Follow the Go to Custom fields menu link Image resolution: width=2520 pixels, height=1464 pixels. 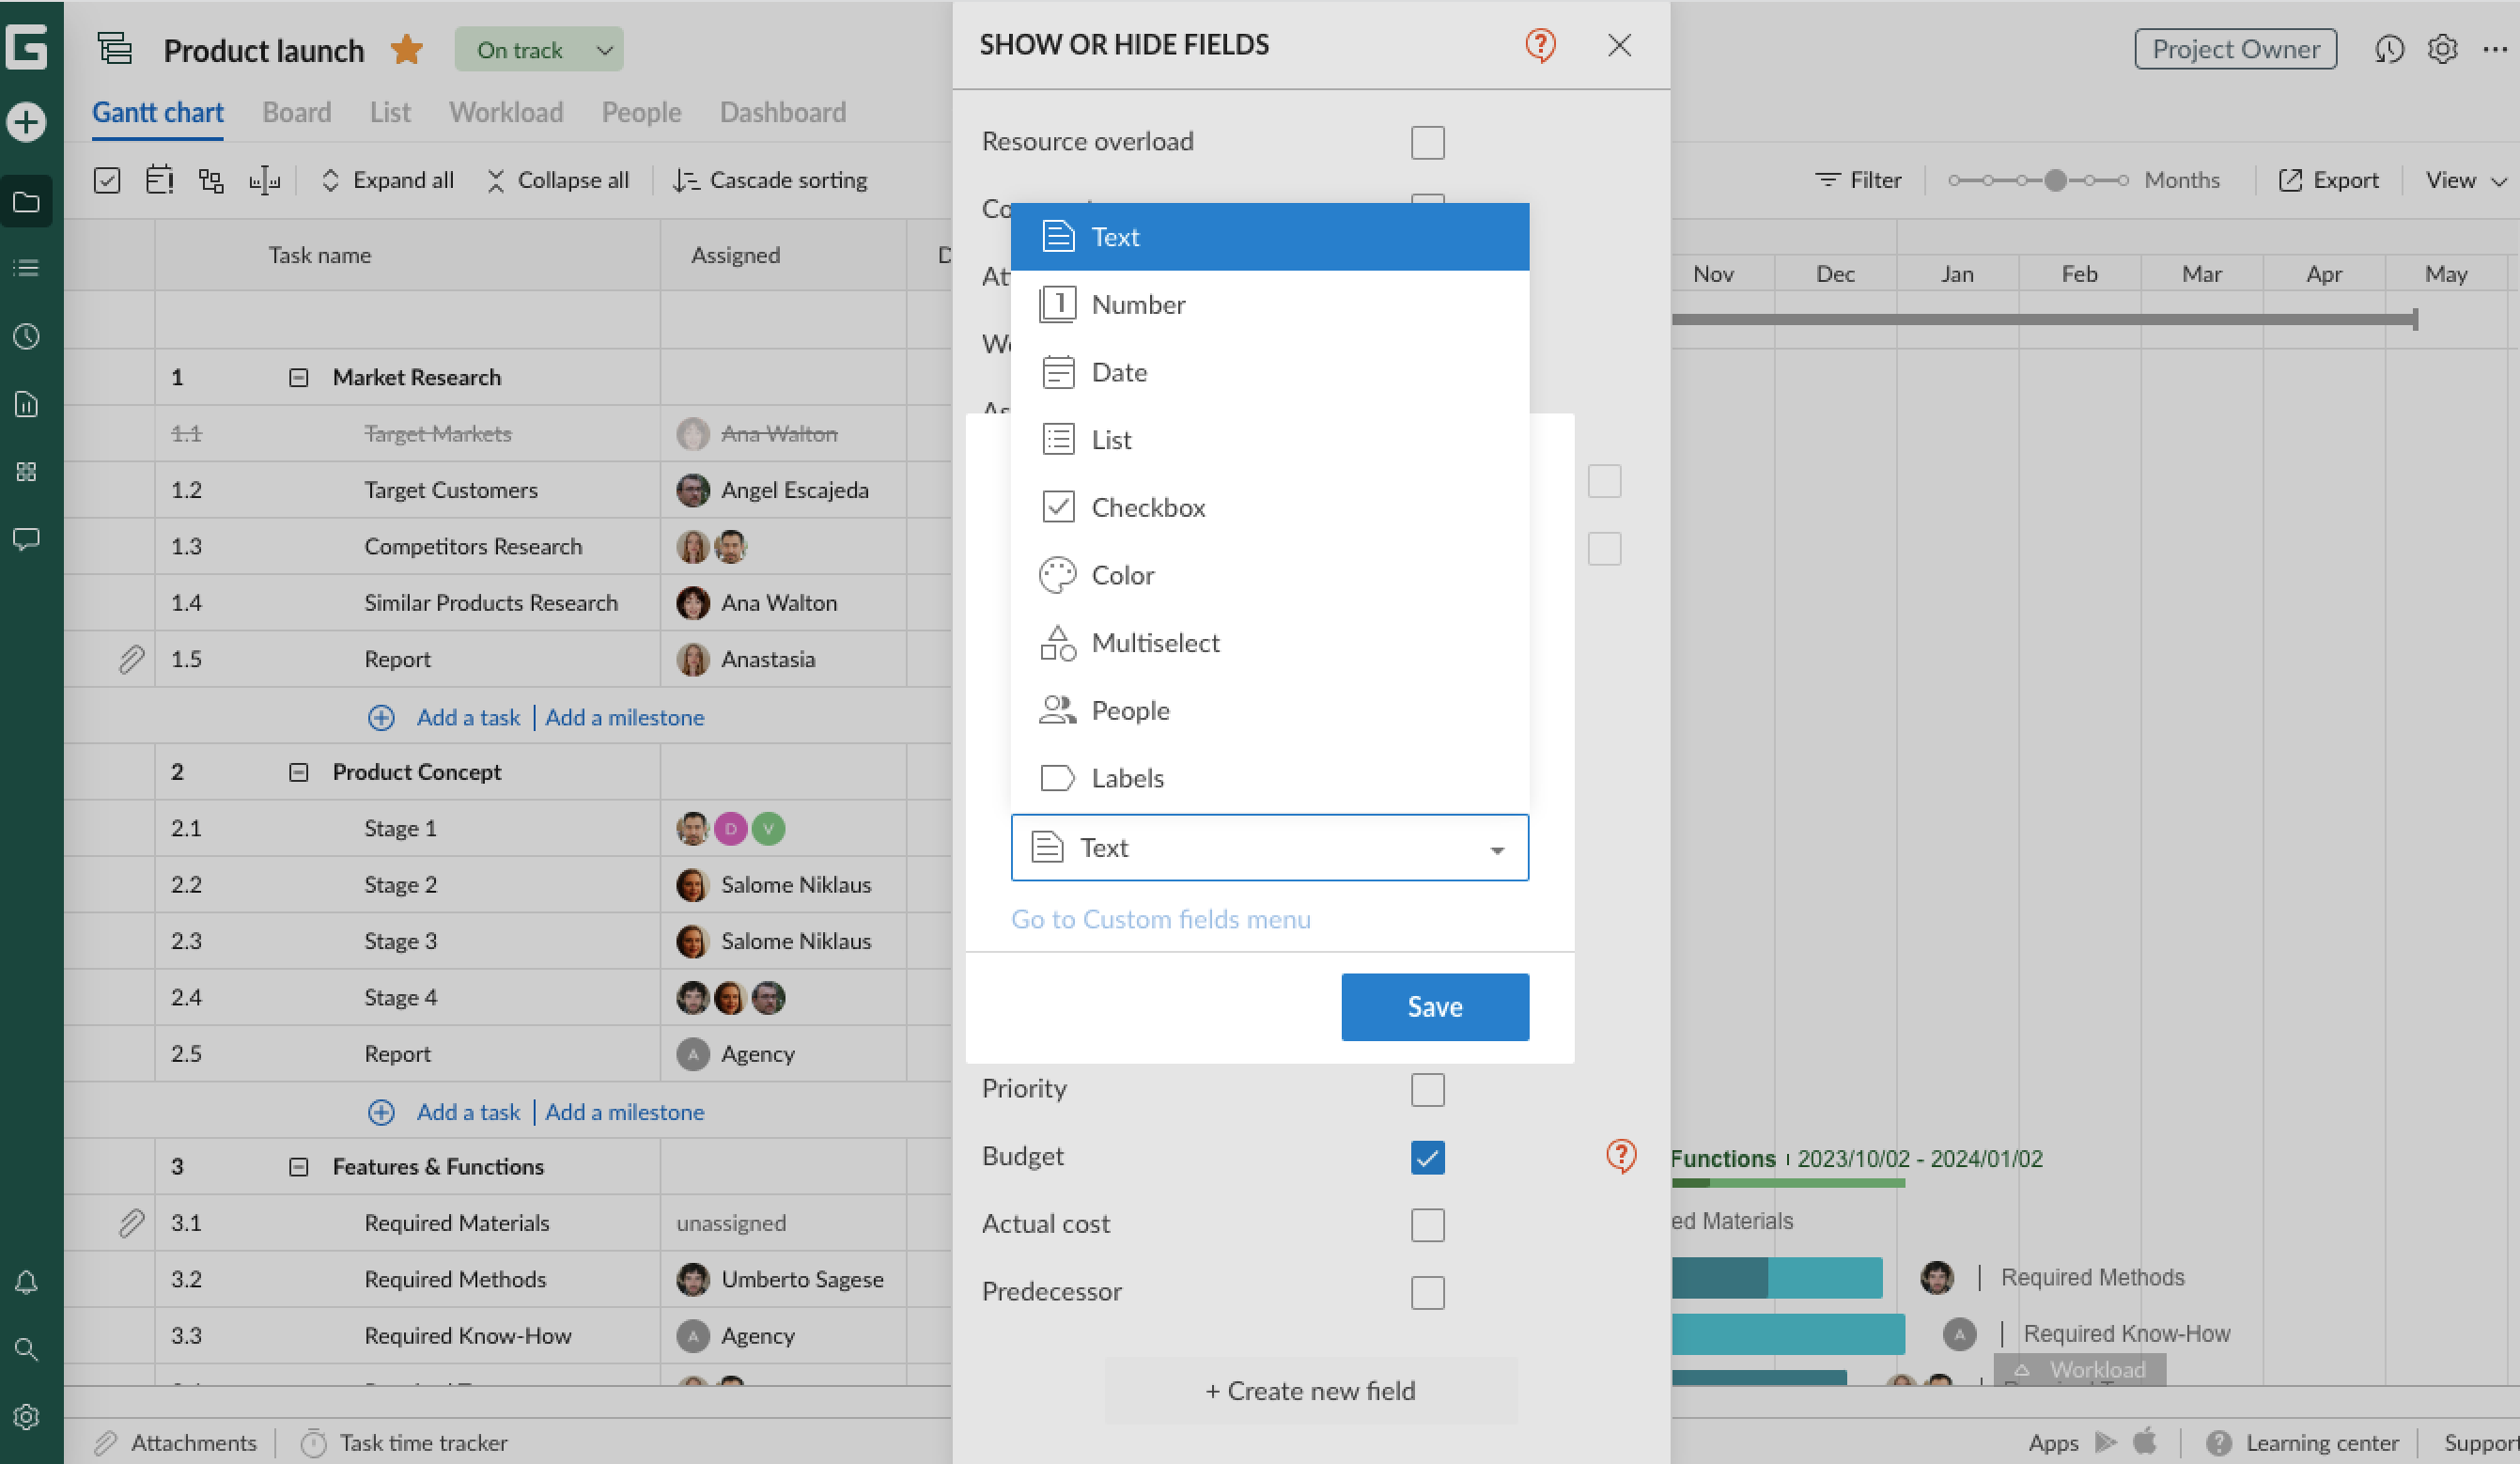pos(1161,919)
